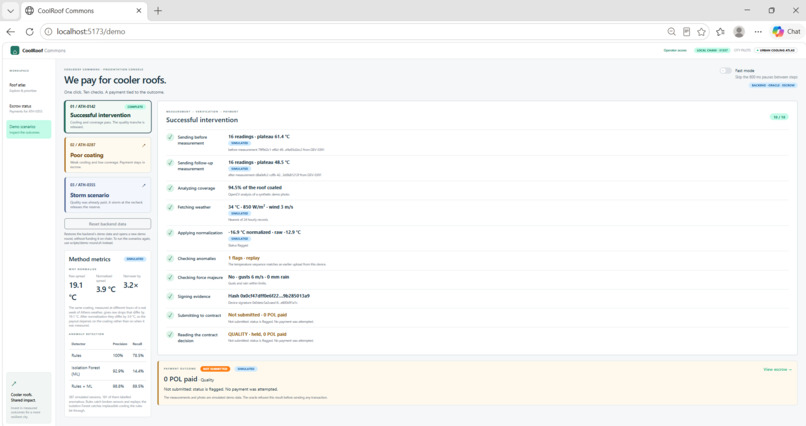Screen dimensions: 806x426
Task: Click the arrow icon on Storm scenario card
Action: [144, 185]
